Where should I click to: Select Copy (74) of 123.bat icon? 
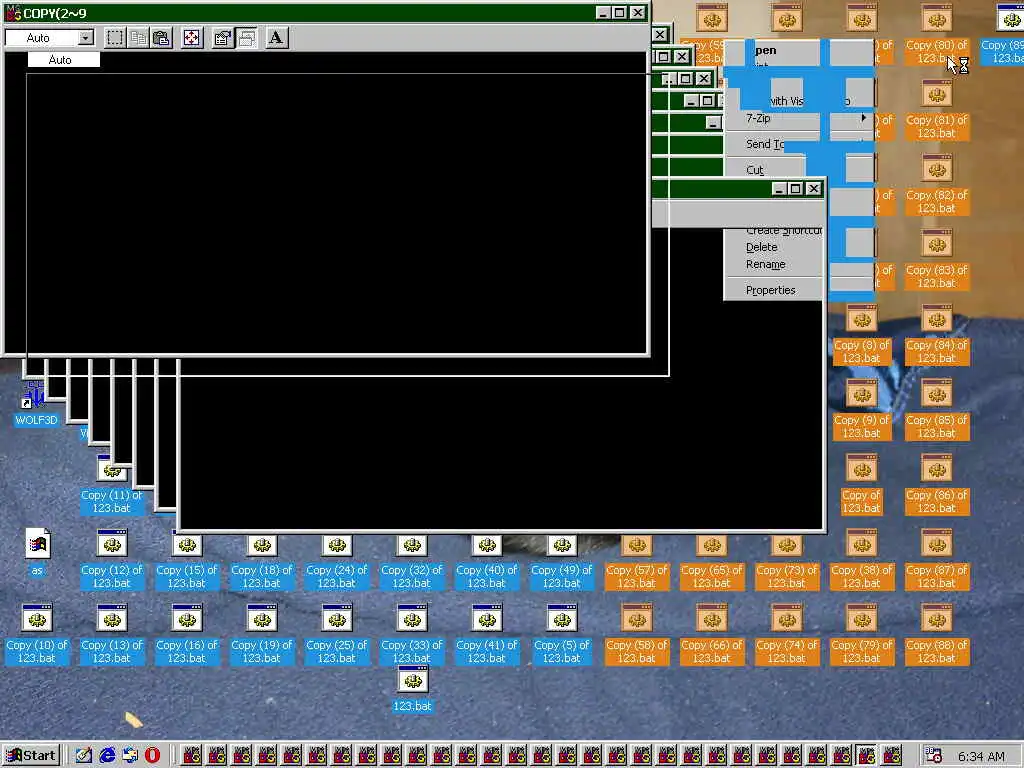(787, 635)
